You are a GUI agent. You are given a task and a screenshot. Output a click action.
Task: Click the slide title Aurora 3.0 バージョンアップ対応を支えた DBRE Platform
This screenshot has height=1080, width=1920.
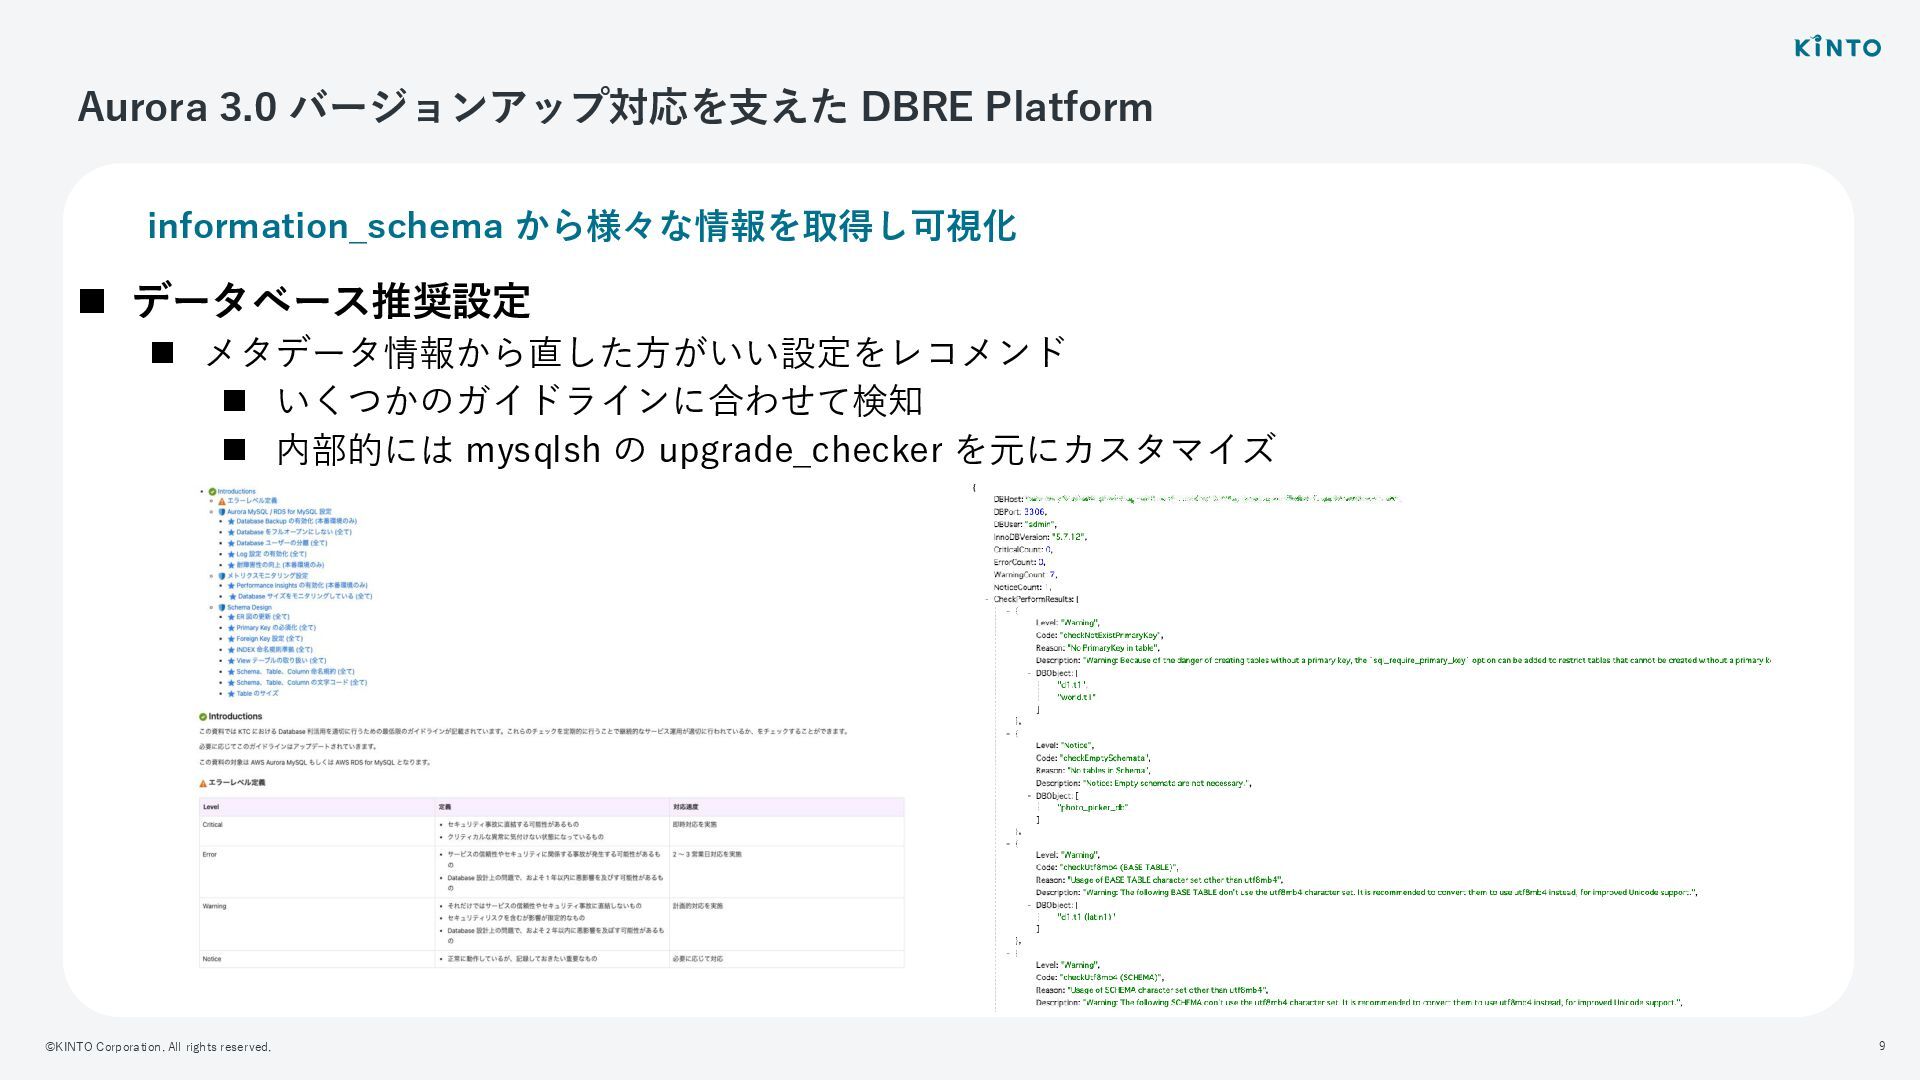click(x=615, y=107)
